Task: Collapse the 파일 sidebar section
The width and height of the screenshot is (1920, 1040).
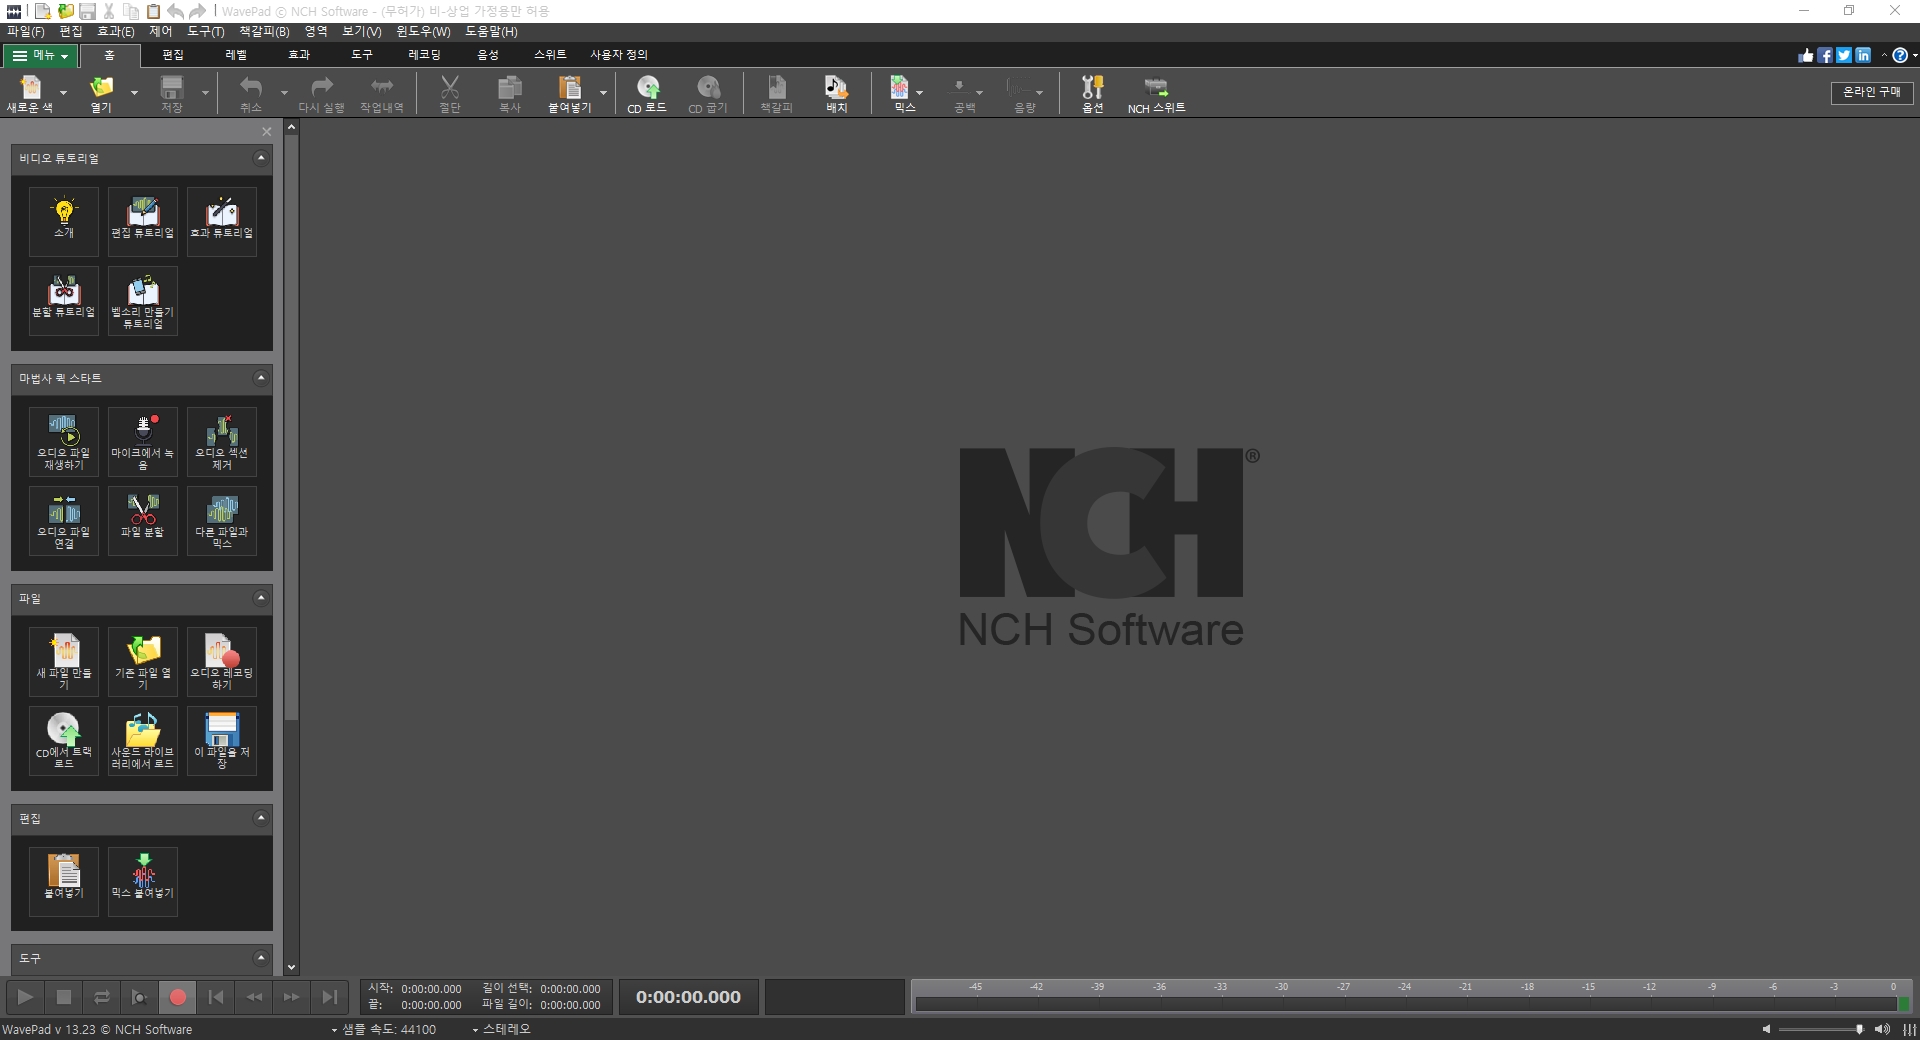Action: (x=261, y=598)
